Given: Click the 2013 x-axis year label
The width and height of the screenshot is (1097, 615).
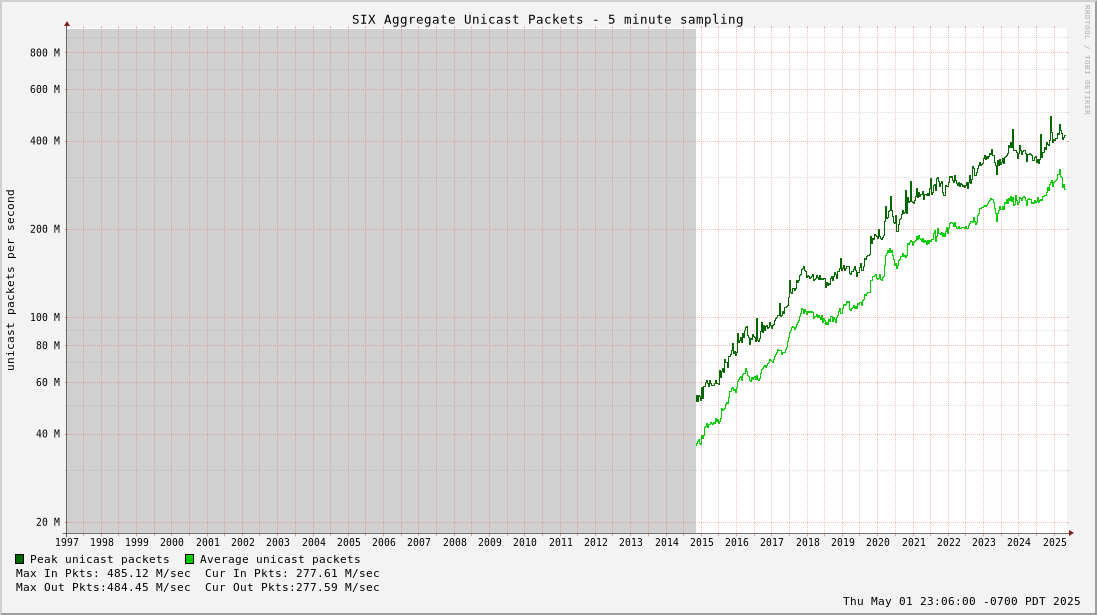Looking at the screenshot, I should pyautogui.click(x=630, y=542).
